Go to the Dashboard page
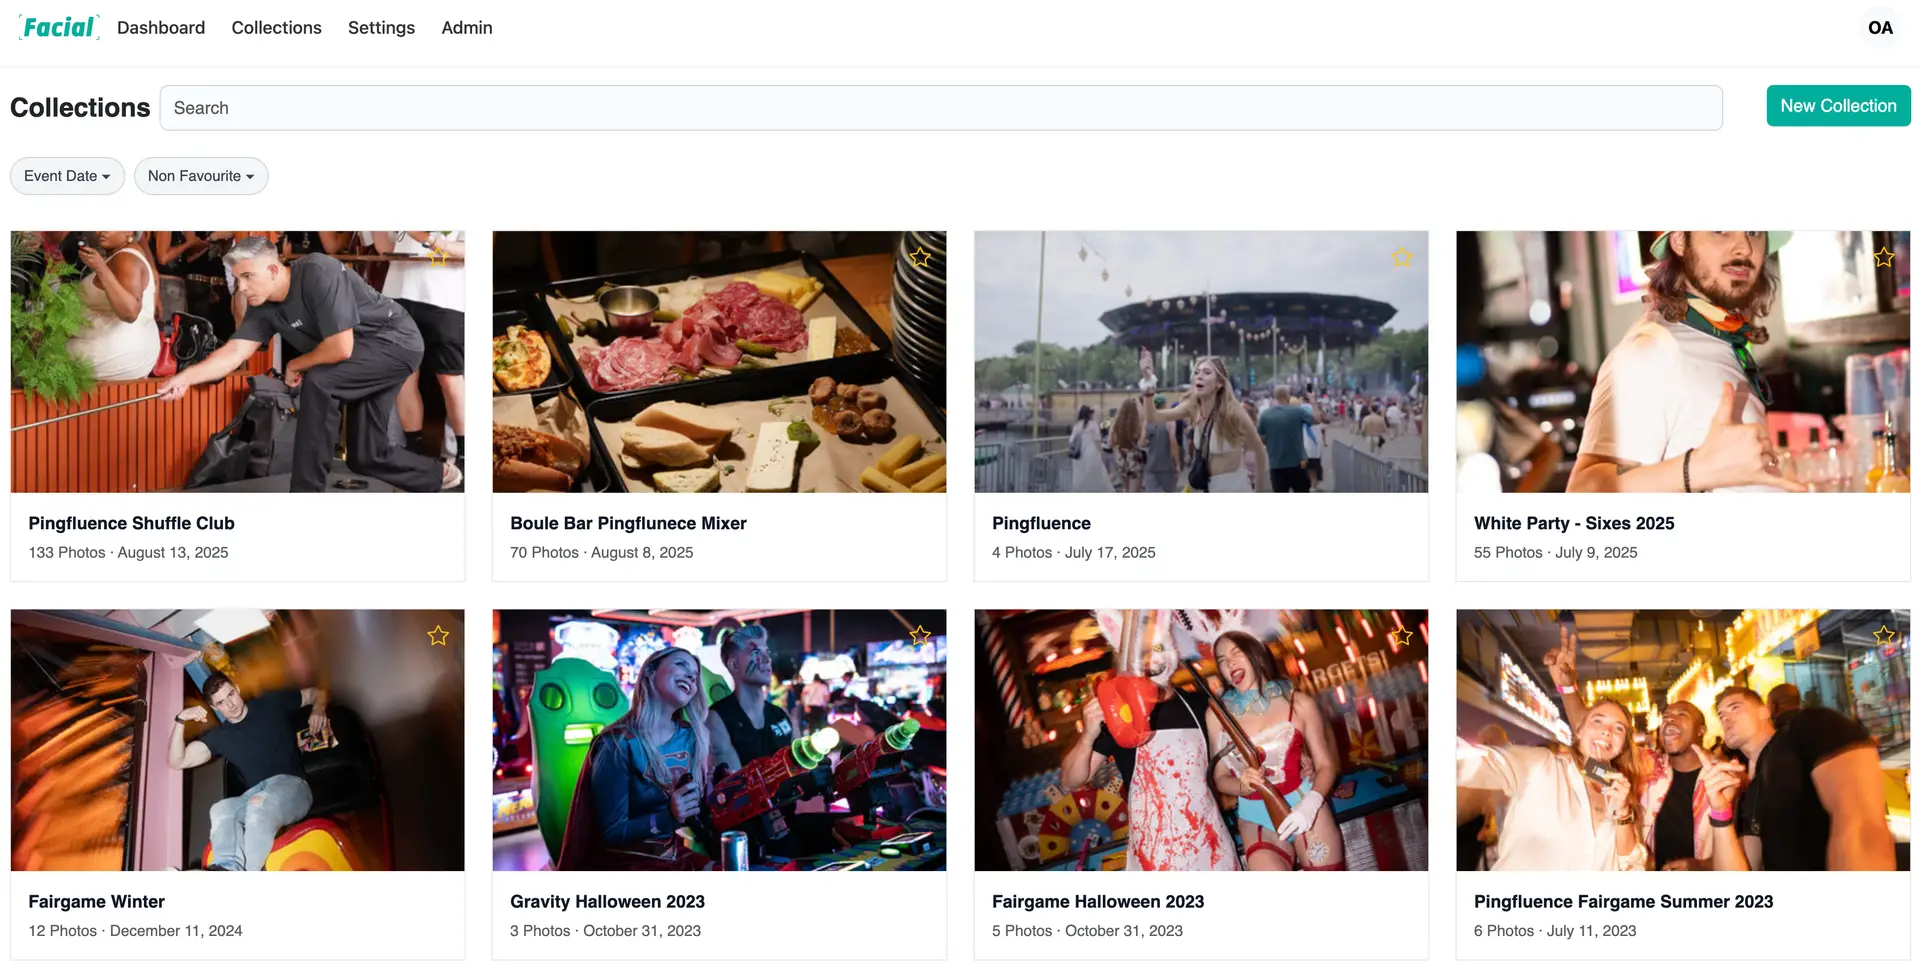This screenshot has width=1920, height=973. pos(161,28)
